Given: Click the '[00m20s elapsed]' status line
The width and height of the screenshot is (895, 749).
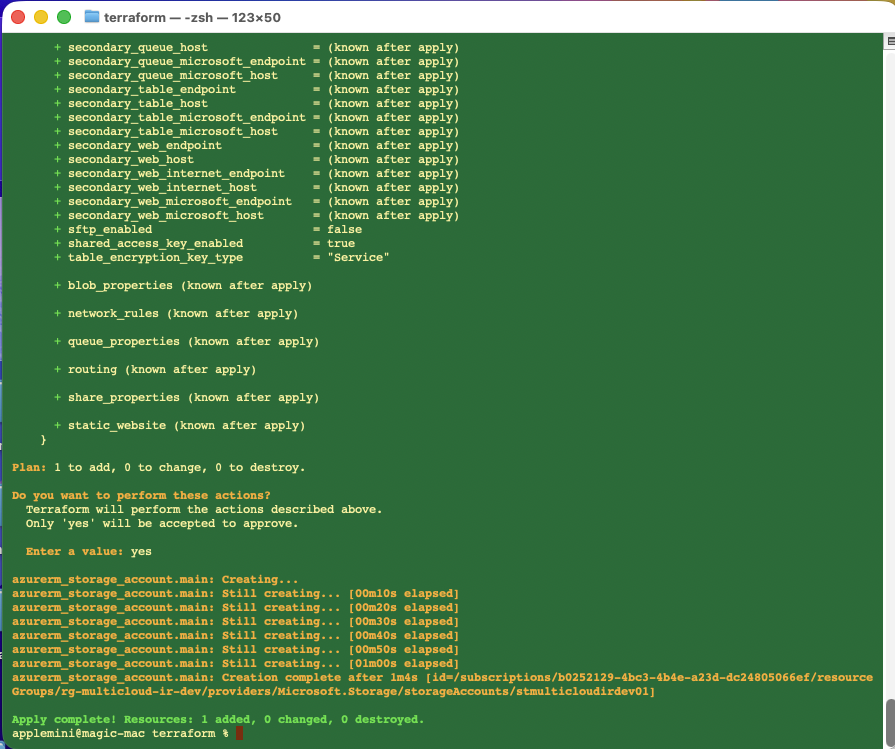Looking at the screenshot, I should pyautogui.click(x=235, y=607).
